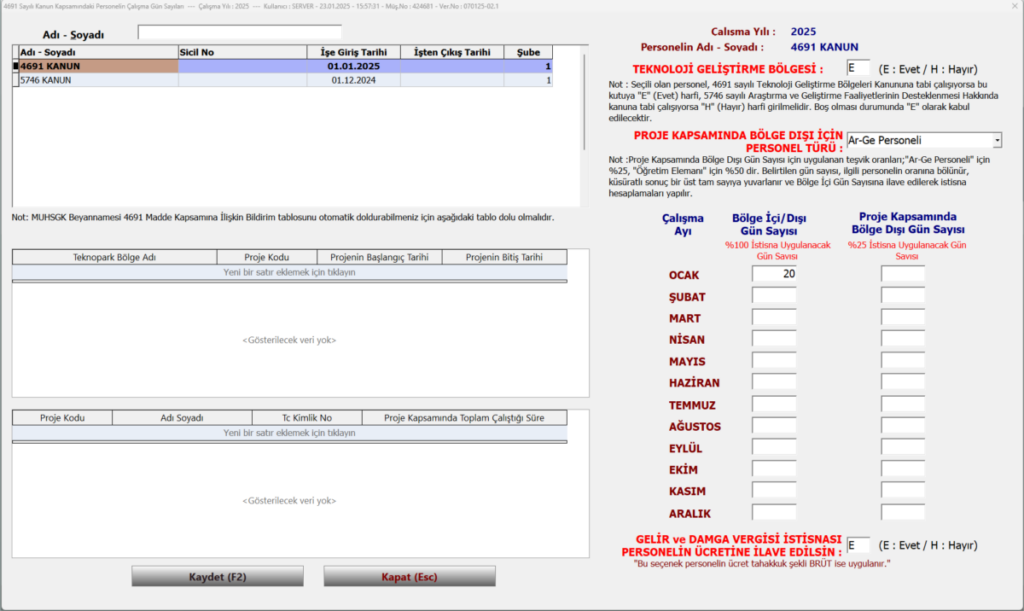The image size is (1024, 611).
Task: Click the Teknoloji Geliştirme Bölgesi E/H field
Action: (x=858, y=68)
